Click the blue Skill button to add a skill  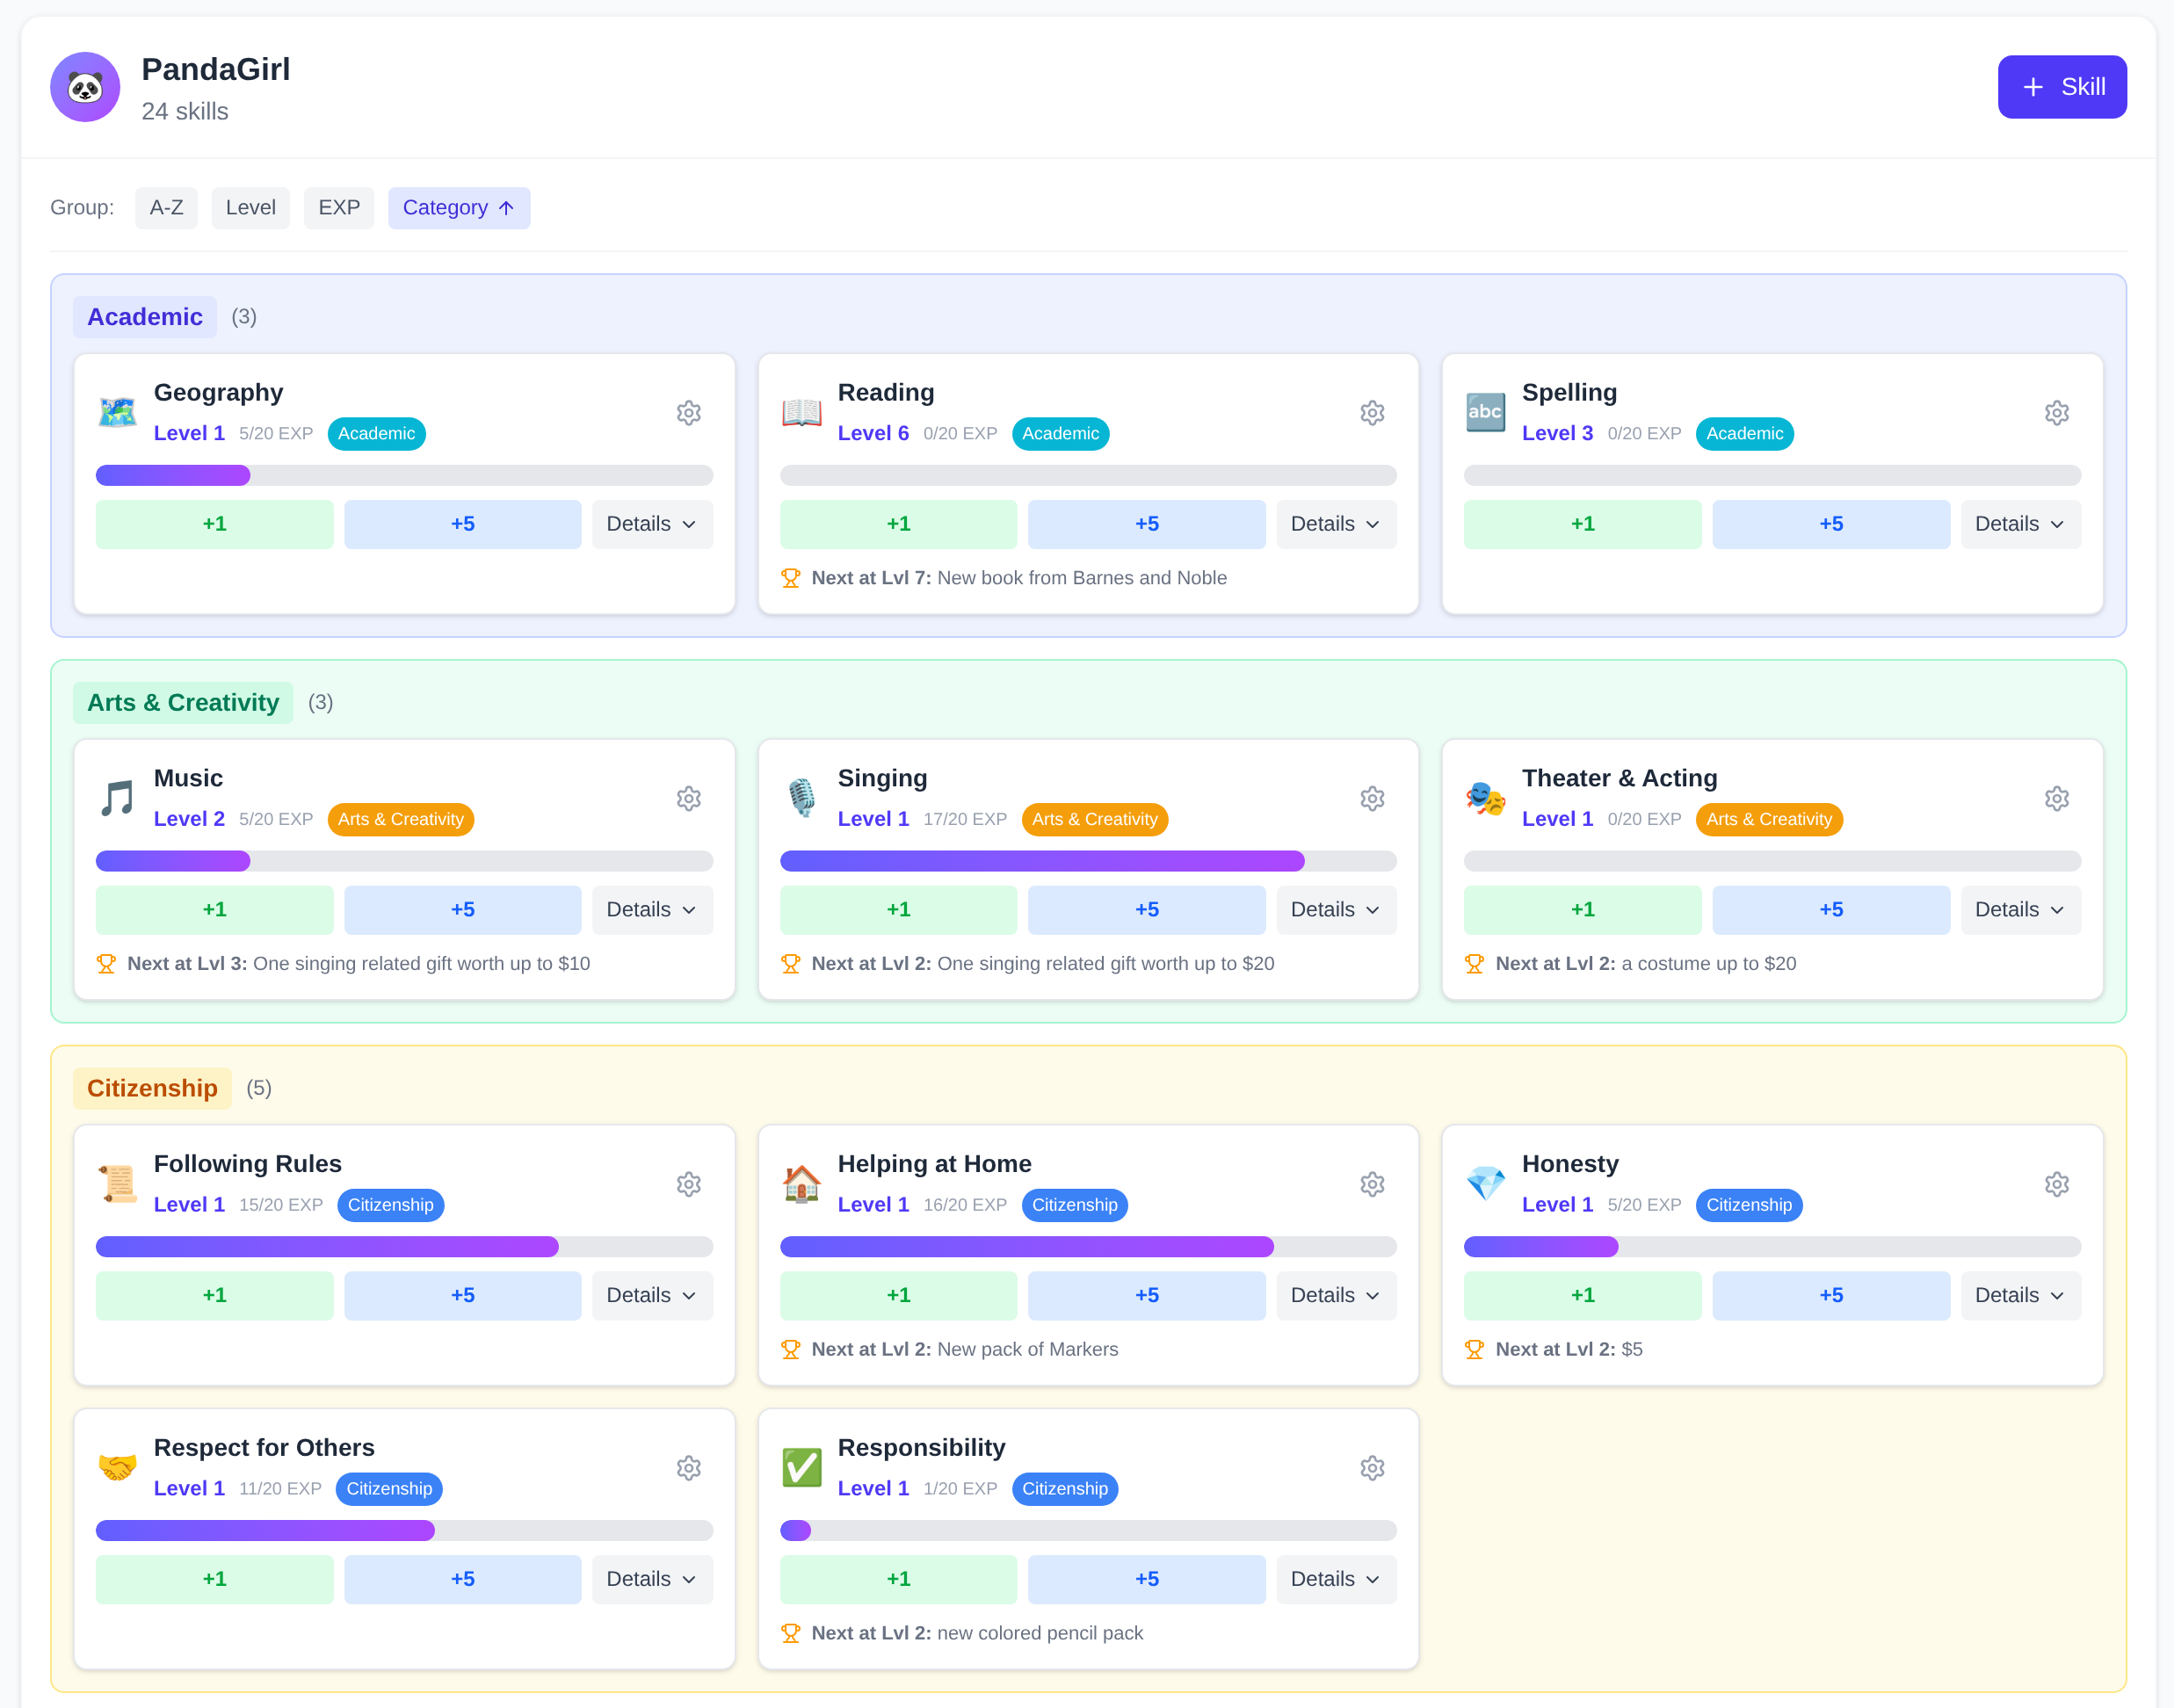pyautogui.click(x=2062, y=87)
